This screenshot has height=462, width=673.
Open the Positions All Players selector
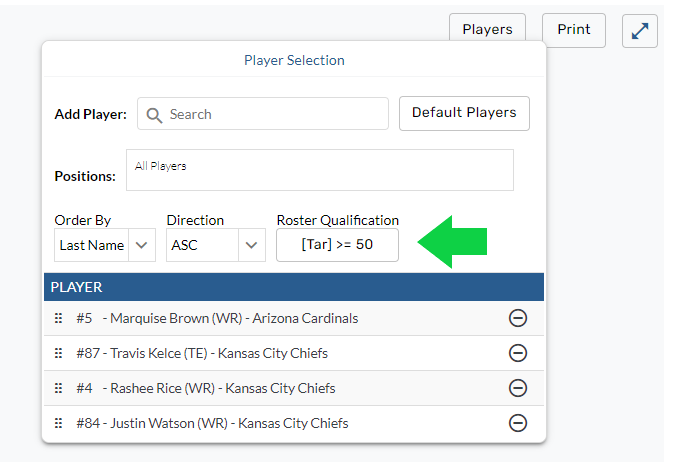[319, 170]
